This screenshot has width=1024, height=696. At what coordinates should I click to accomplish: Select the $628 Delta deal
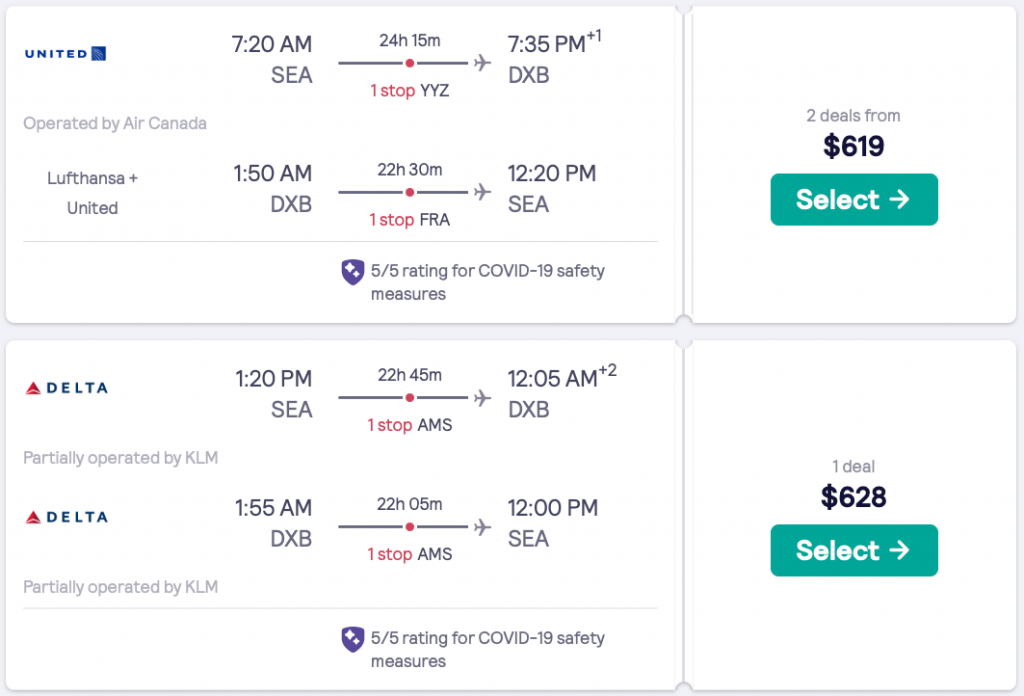(853, 550)
